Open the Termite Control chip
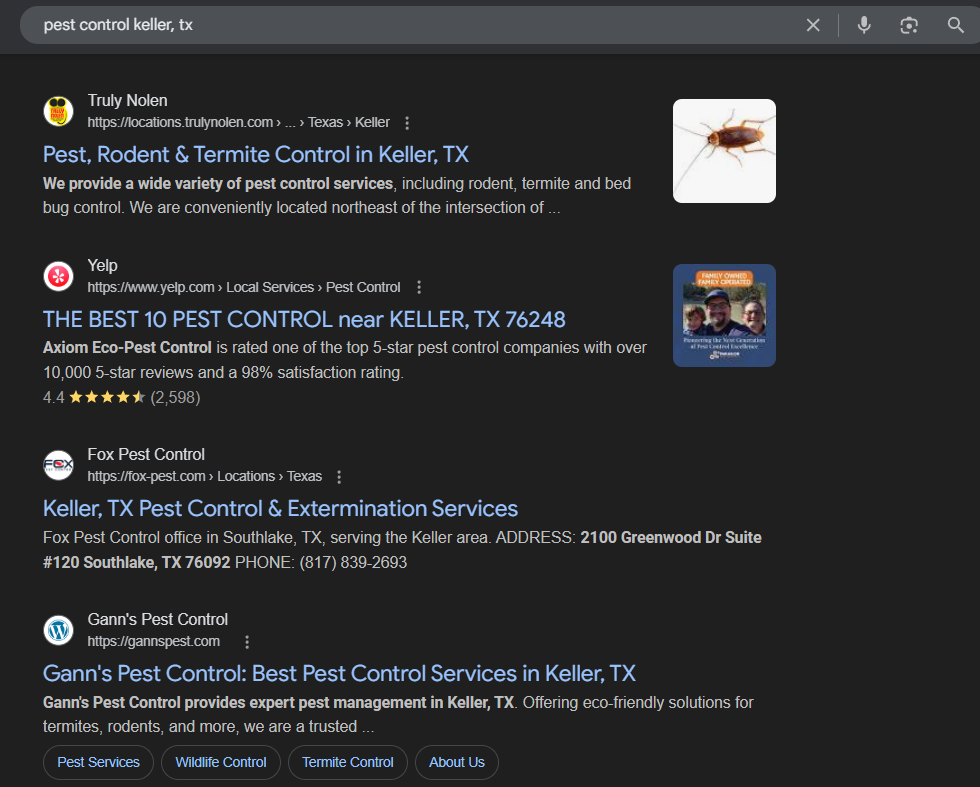 [348, 762]
